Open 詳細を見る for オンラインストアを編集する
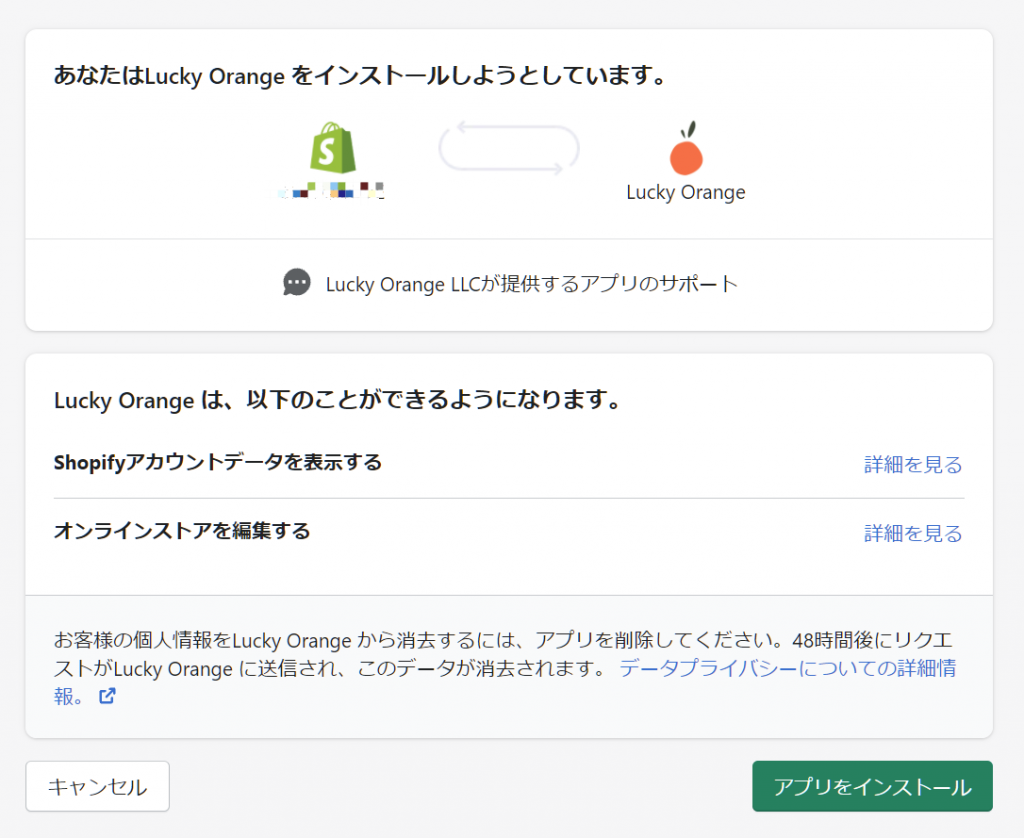The height and width of the screenshot is (838, 1024). pyautogui.click(x=913, y=533)
